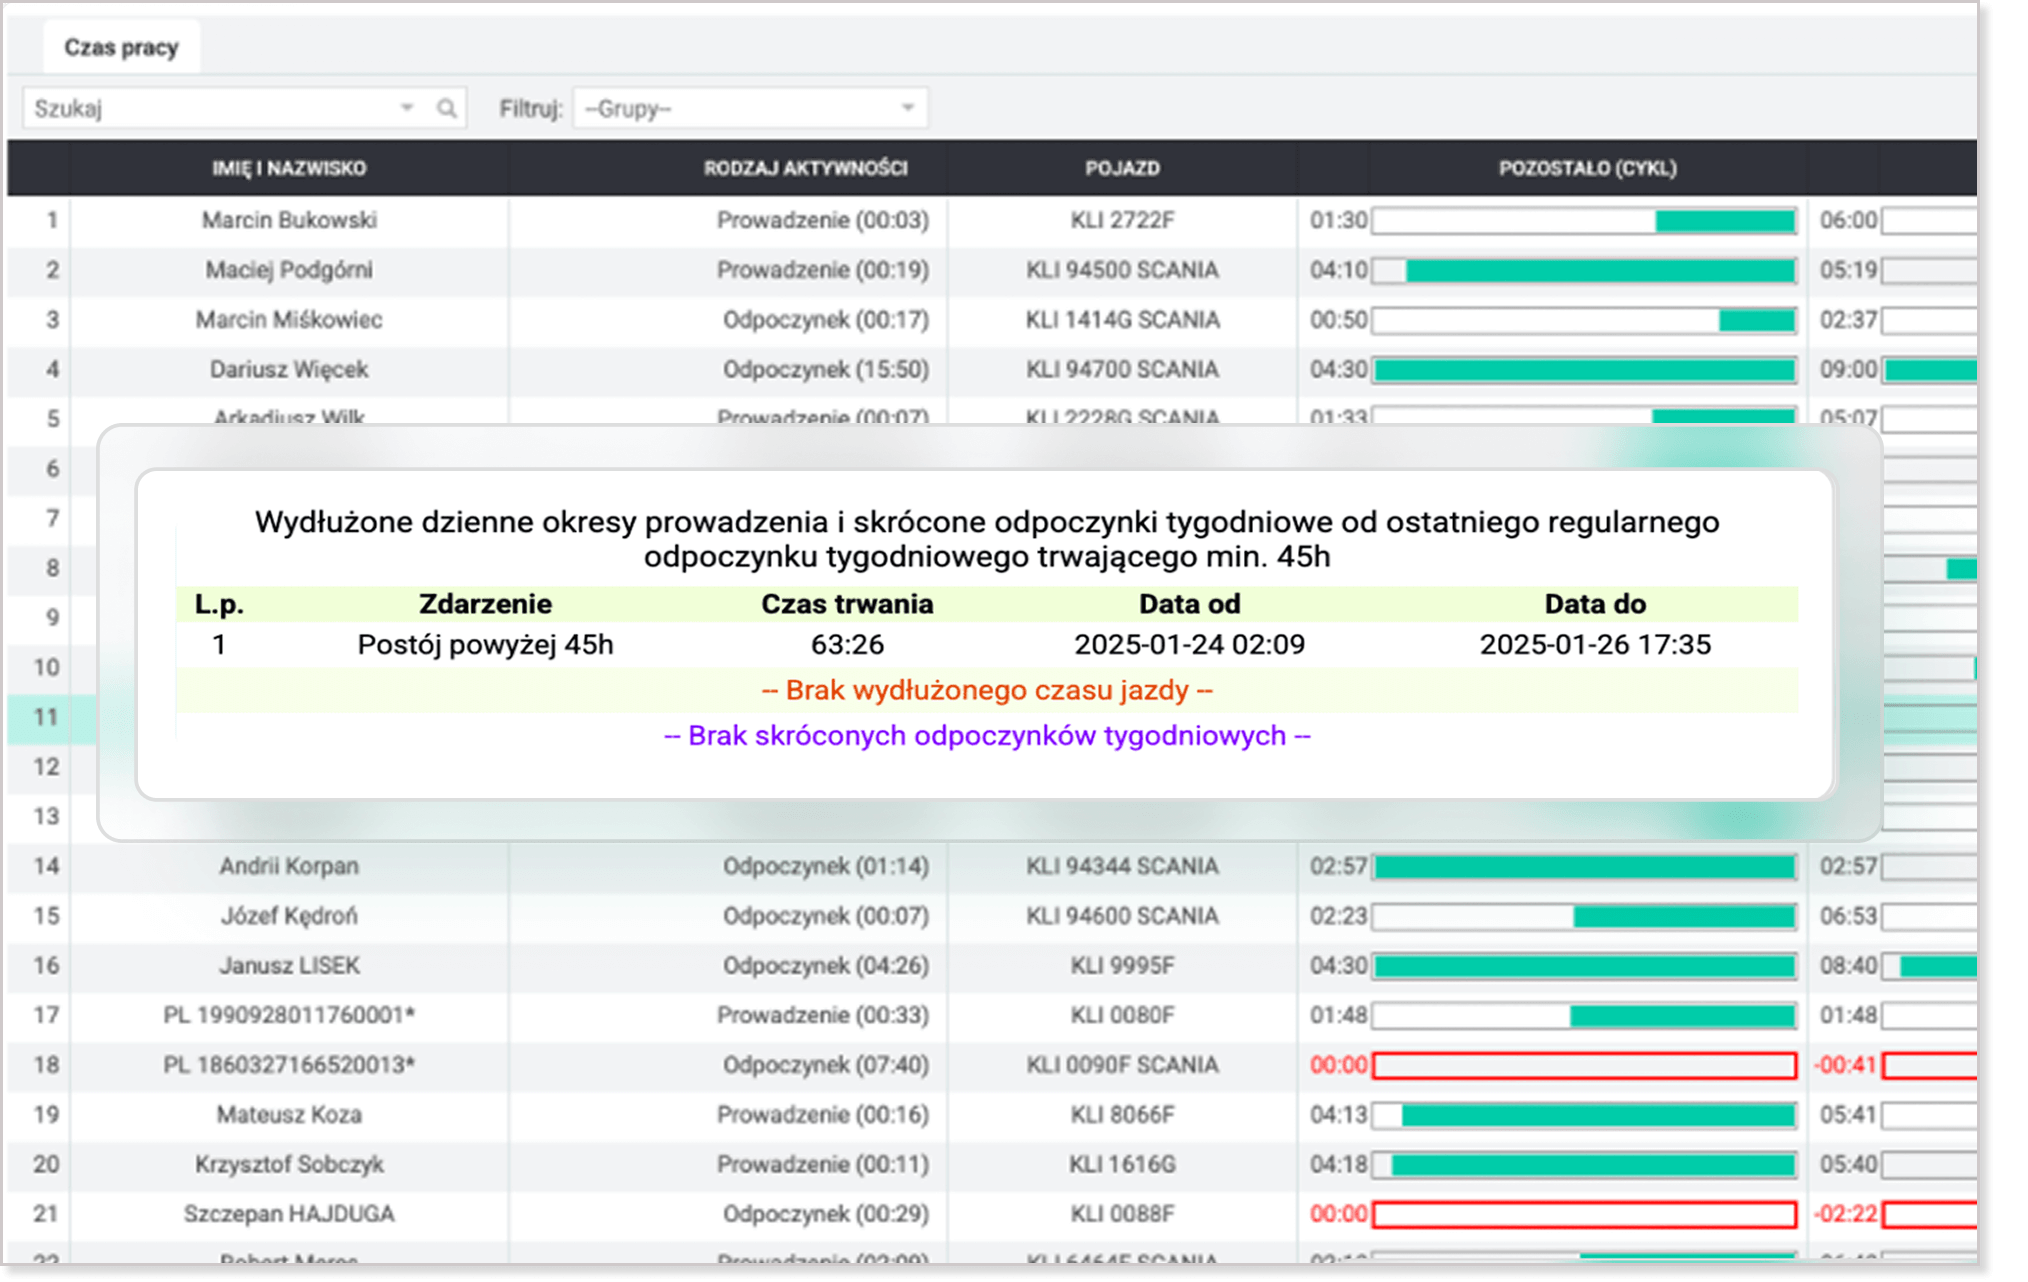Click Andrii Korpan's name
Screen dimensions: 2028x1282
(x=289, y=866)
